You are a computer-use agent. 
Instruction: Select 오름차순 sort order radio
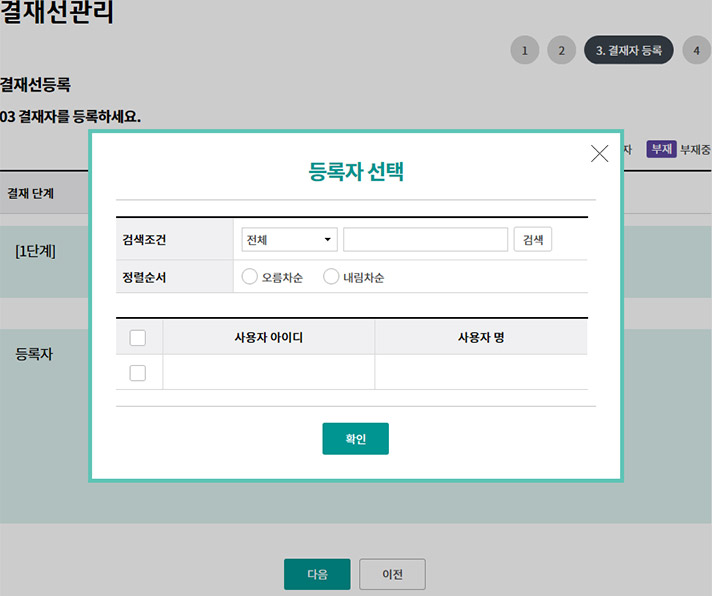250,277
